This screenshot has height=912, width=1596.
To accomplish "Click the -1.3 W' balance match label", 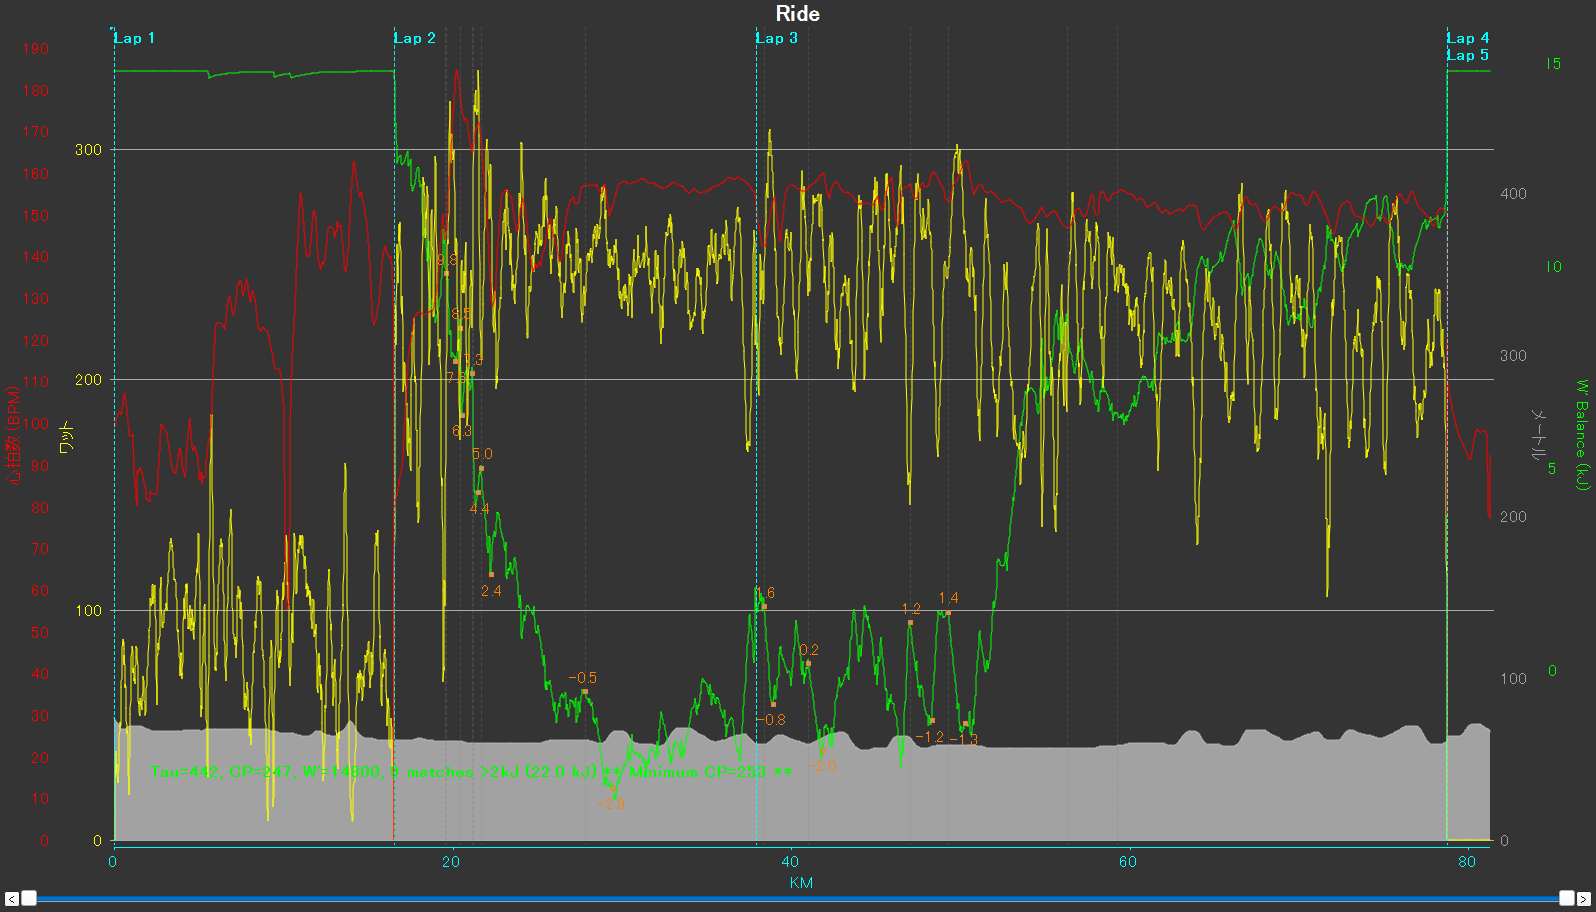I will (x=964, y=739).
